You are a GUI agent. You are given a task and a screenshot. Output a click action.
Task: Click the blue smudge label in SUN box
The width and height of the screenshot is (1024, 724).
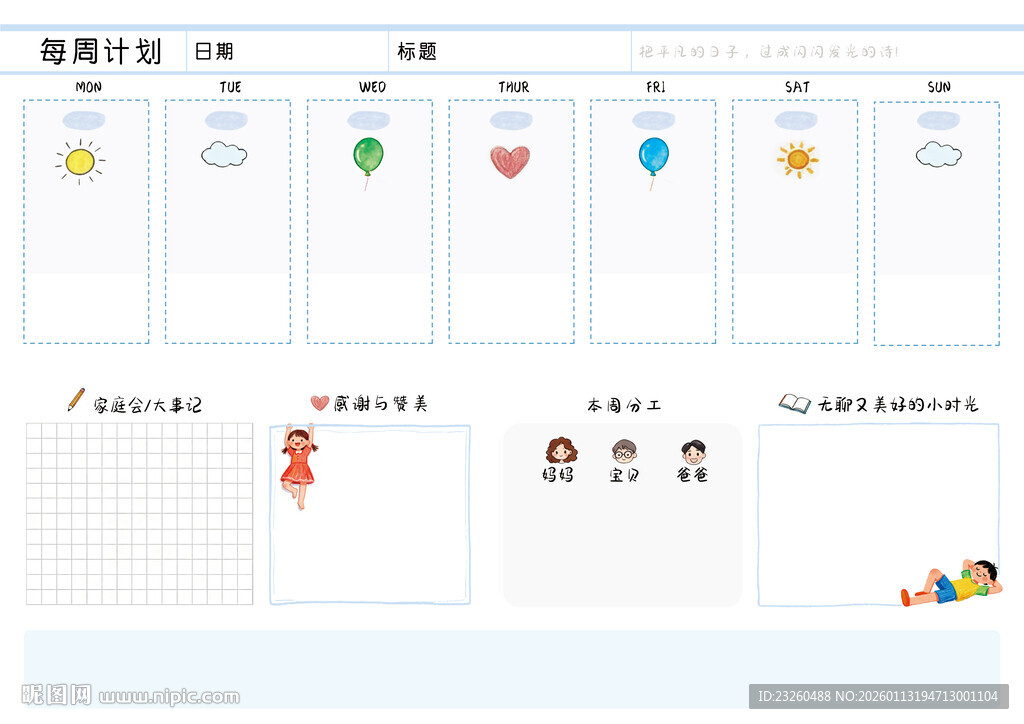[938, 120]
